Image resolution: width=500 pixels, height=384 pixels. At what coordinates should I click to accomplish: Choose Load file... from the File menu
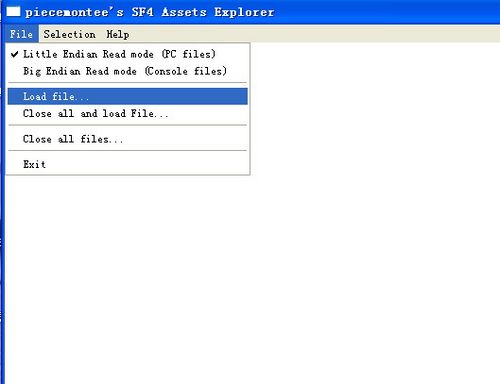pyautogui.click(x=127, y=96)
